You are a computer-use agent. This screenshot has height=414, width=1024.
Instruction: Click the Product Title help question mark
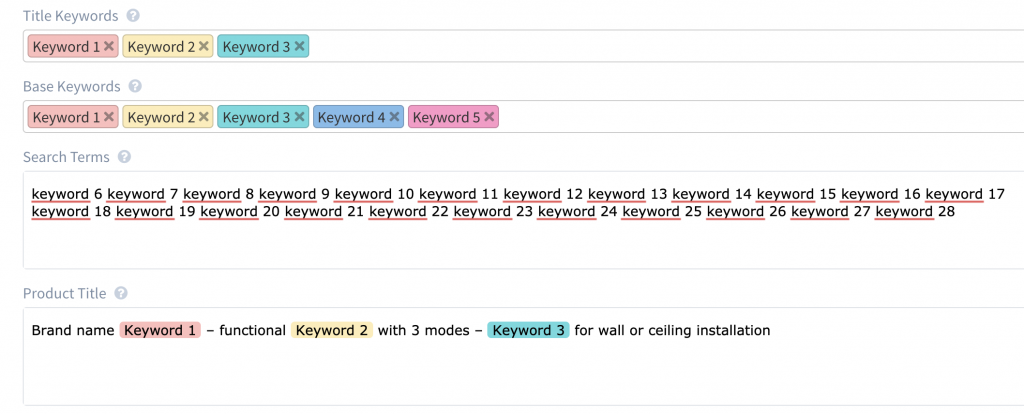[120, 293]
